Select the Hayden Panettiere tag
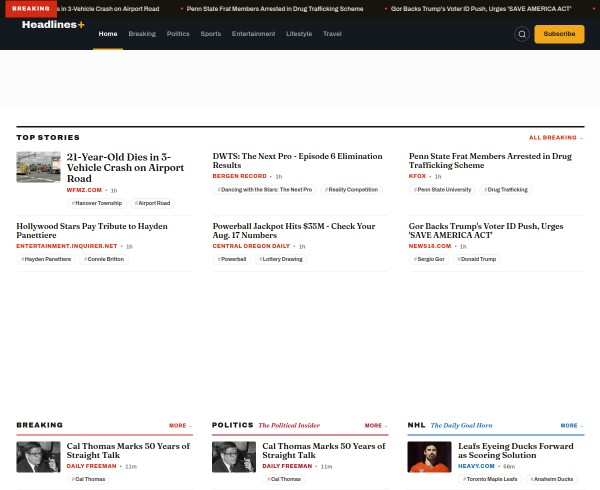The height and width of the screenshot is (490, 600). [46, 259]
